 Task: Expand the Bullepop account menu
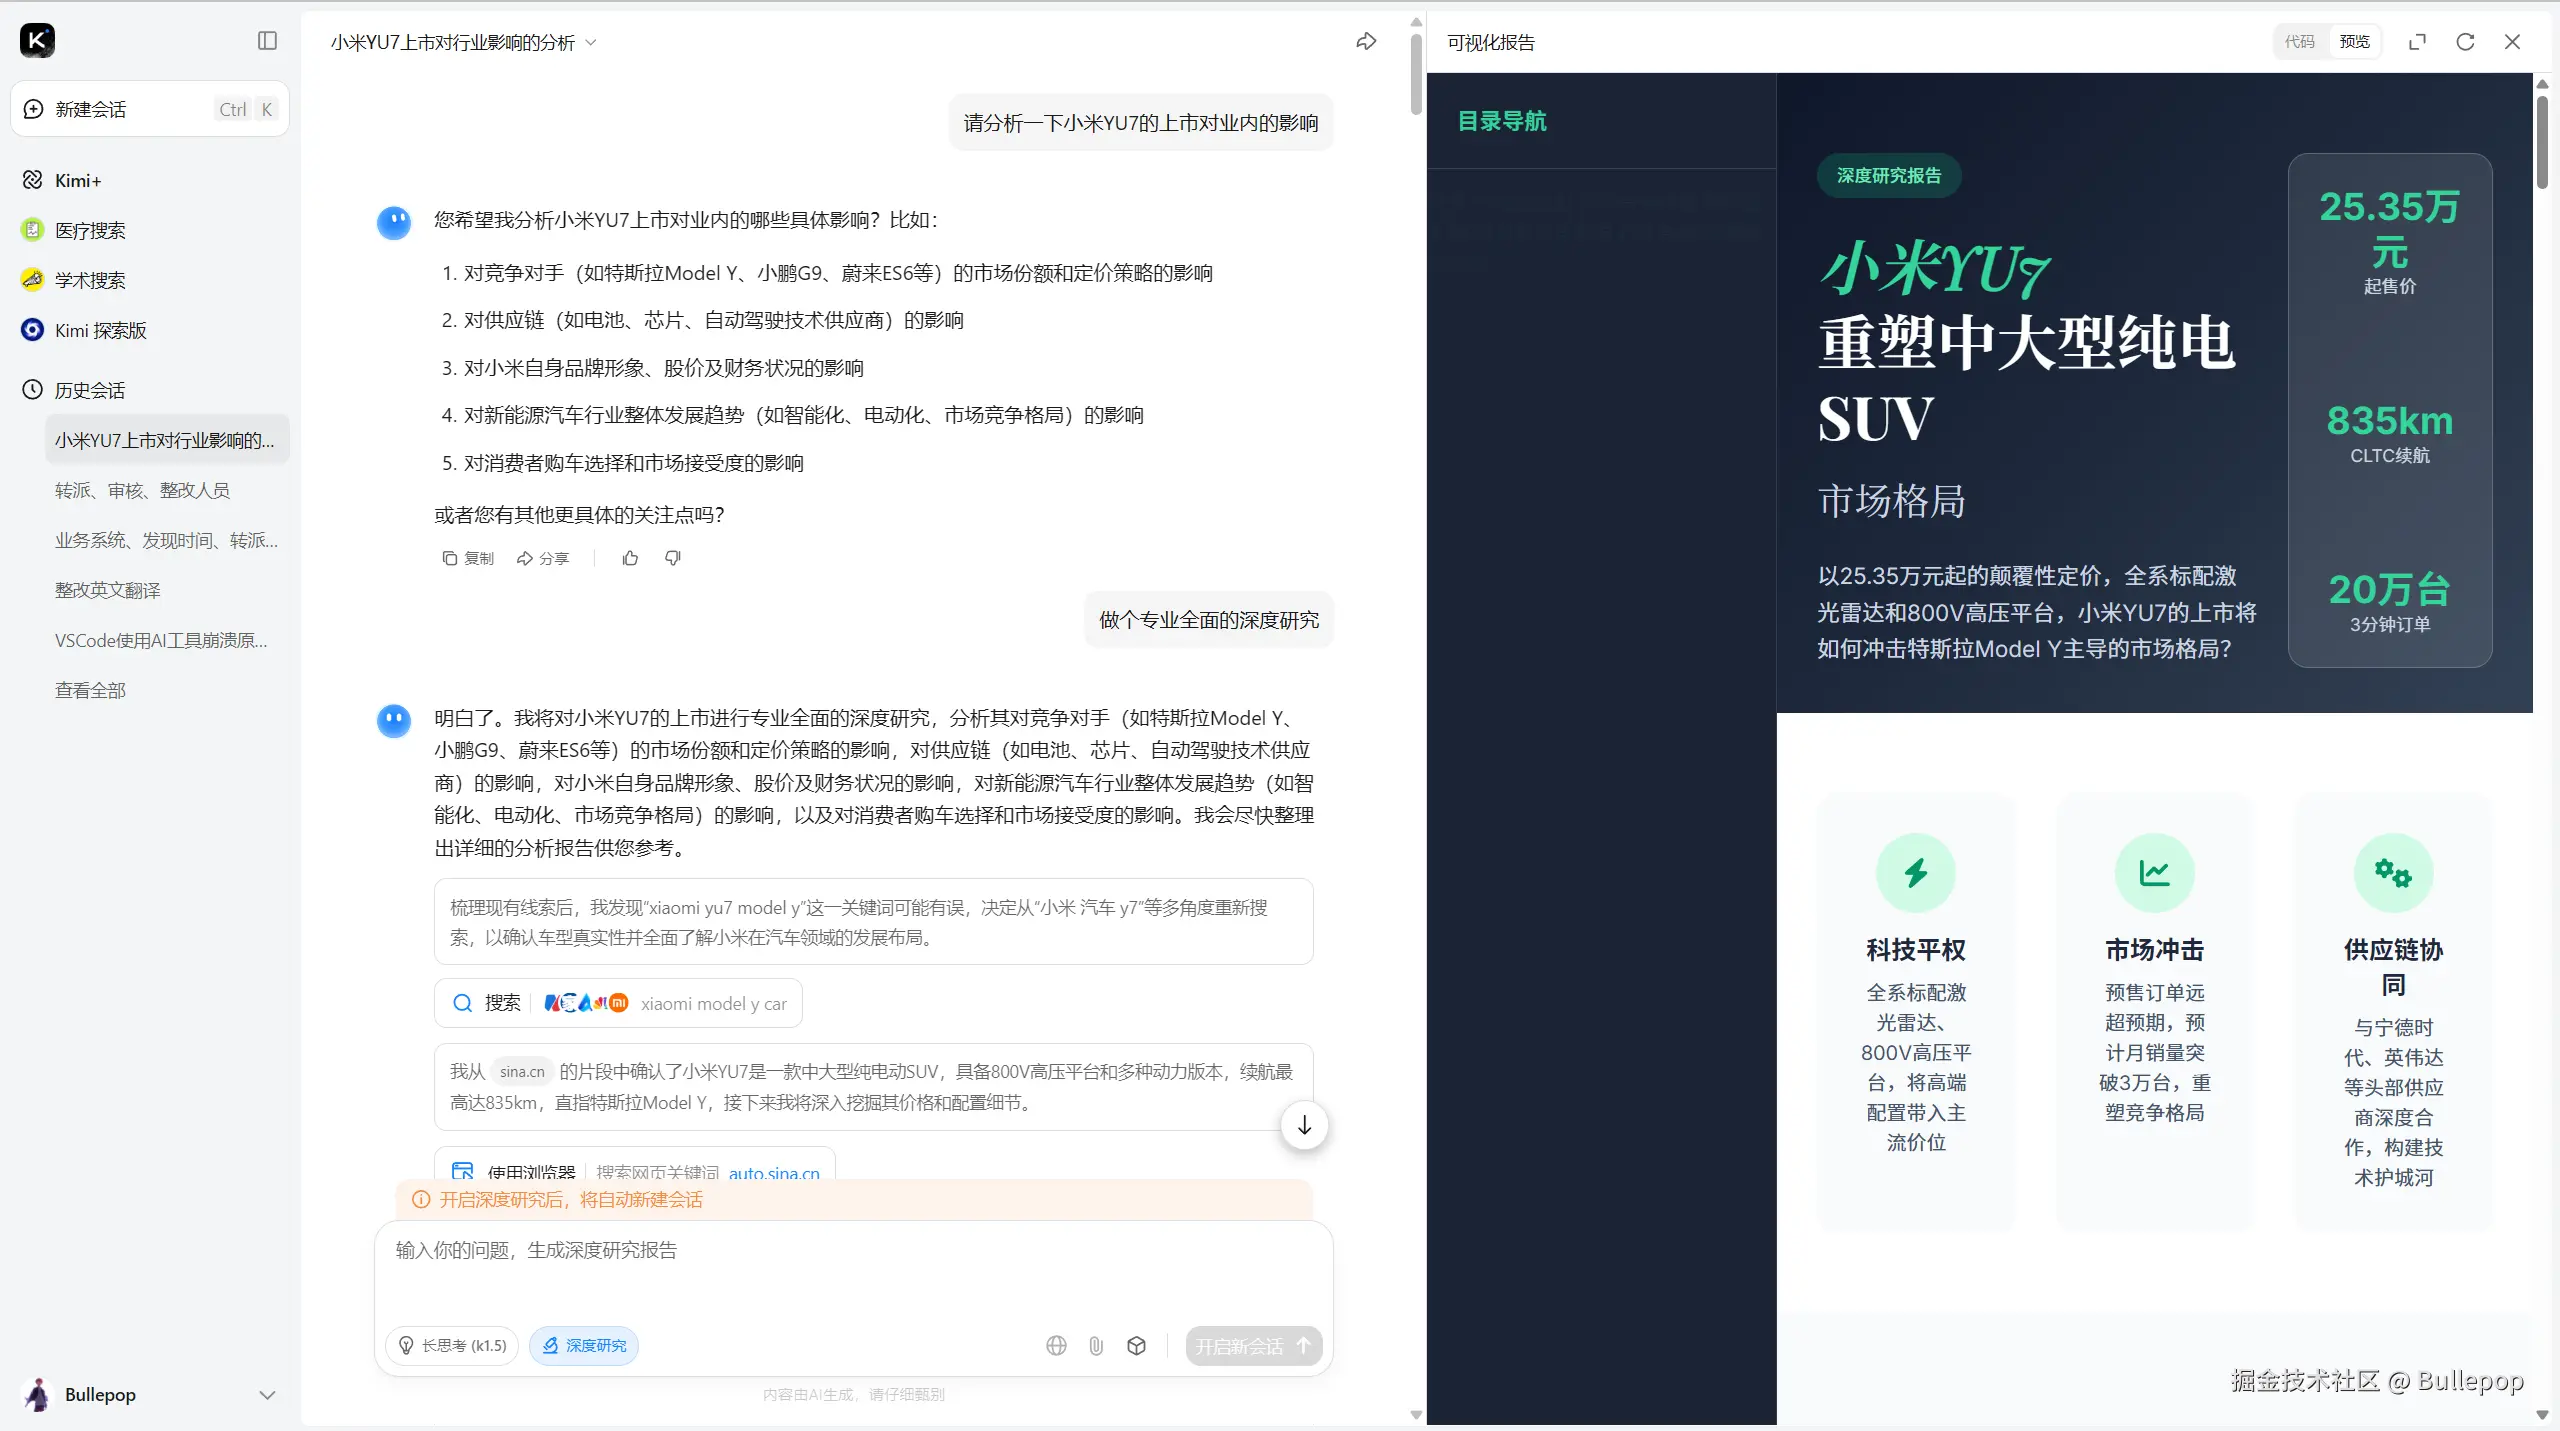pos(267,1394)
